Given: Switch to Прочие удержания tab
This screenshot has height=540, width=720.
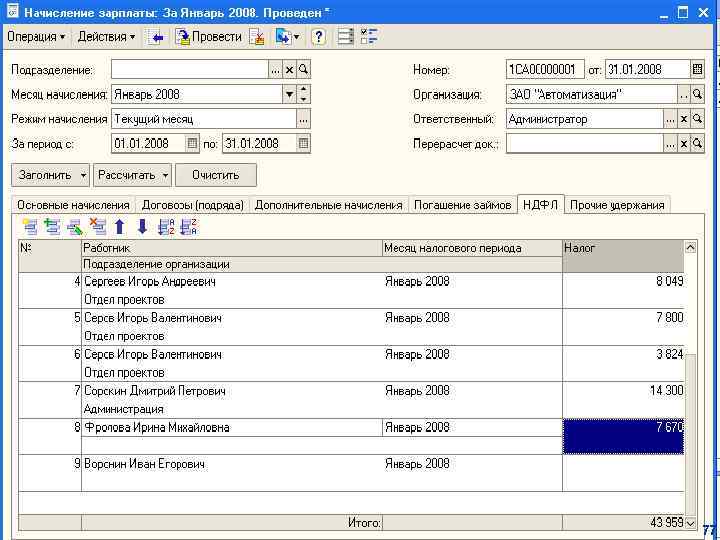Looking at the screenshot, I should 617,205.
